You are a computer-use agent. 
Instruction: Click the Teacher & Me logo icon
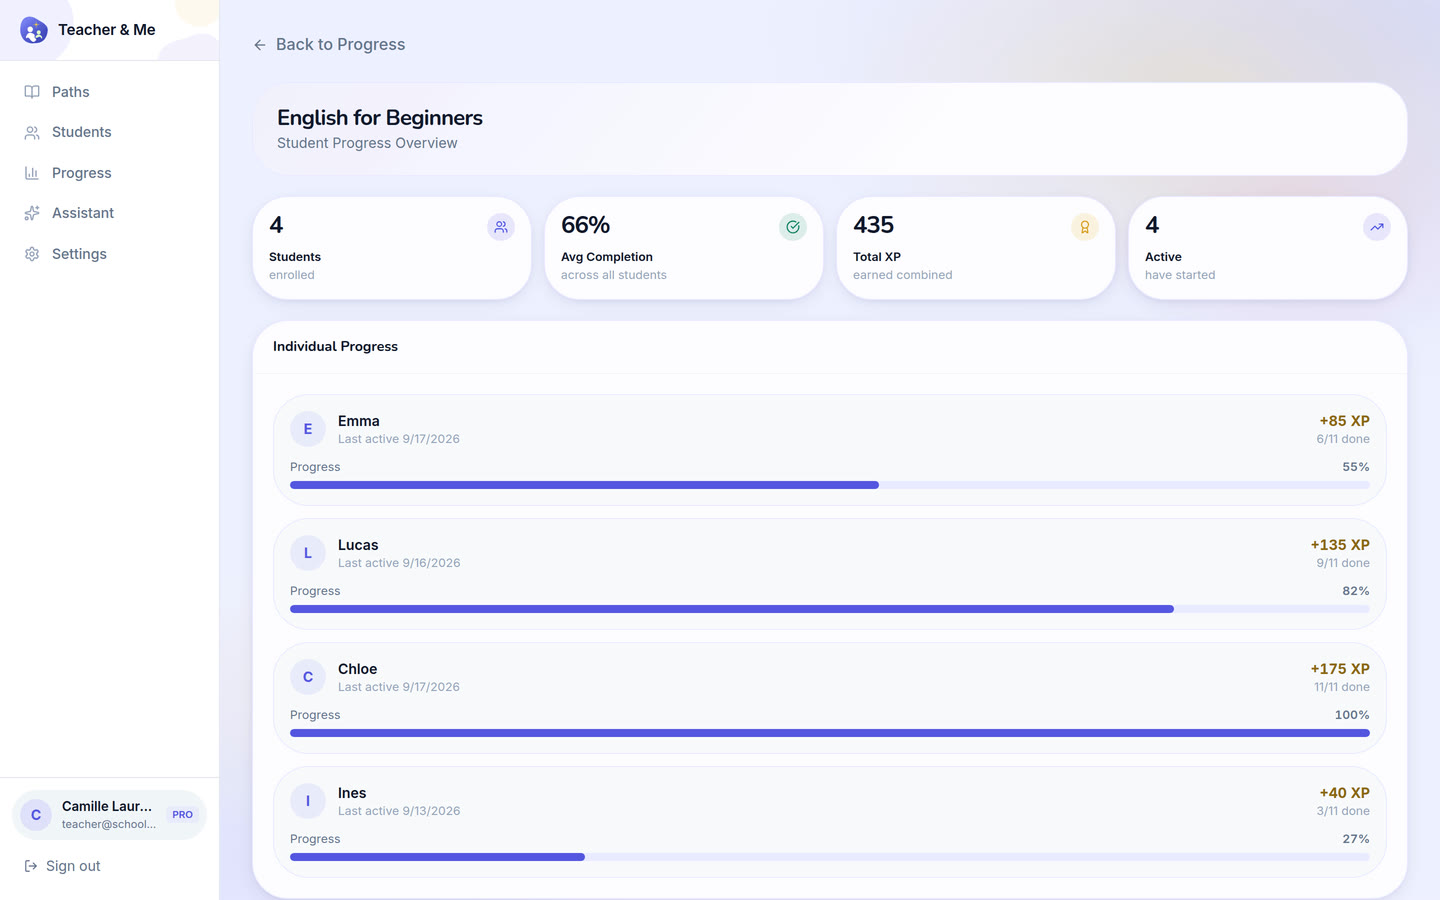[34, 30]
